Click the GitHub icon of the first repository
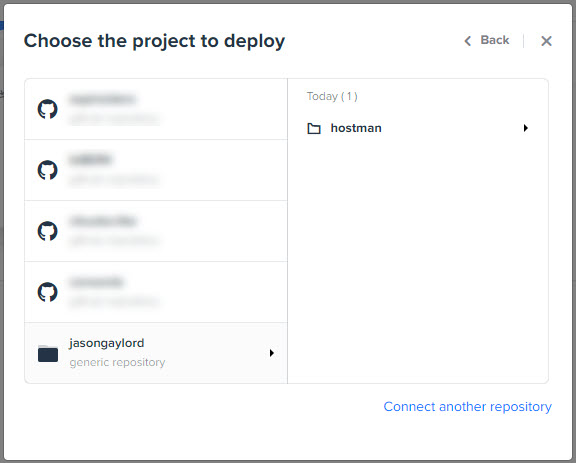 point(48,109)
